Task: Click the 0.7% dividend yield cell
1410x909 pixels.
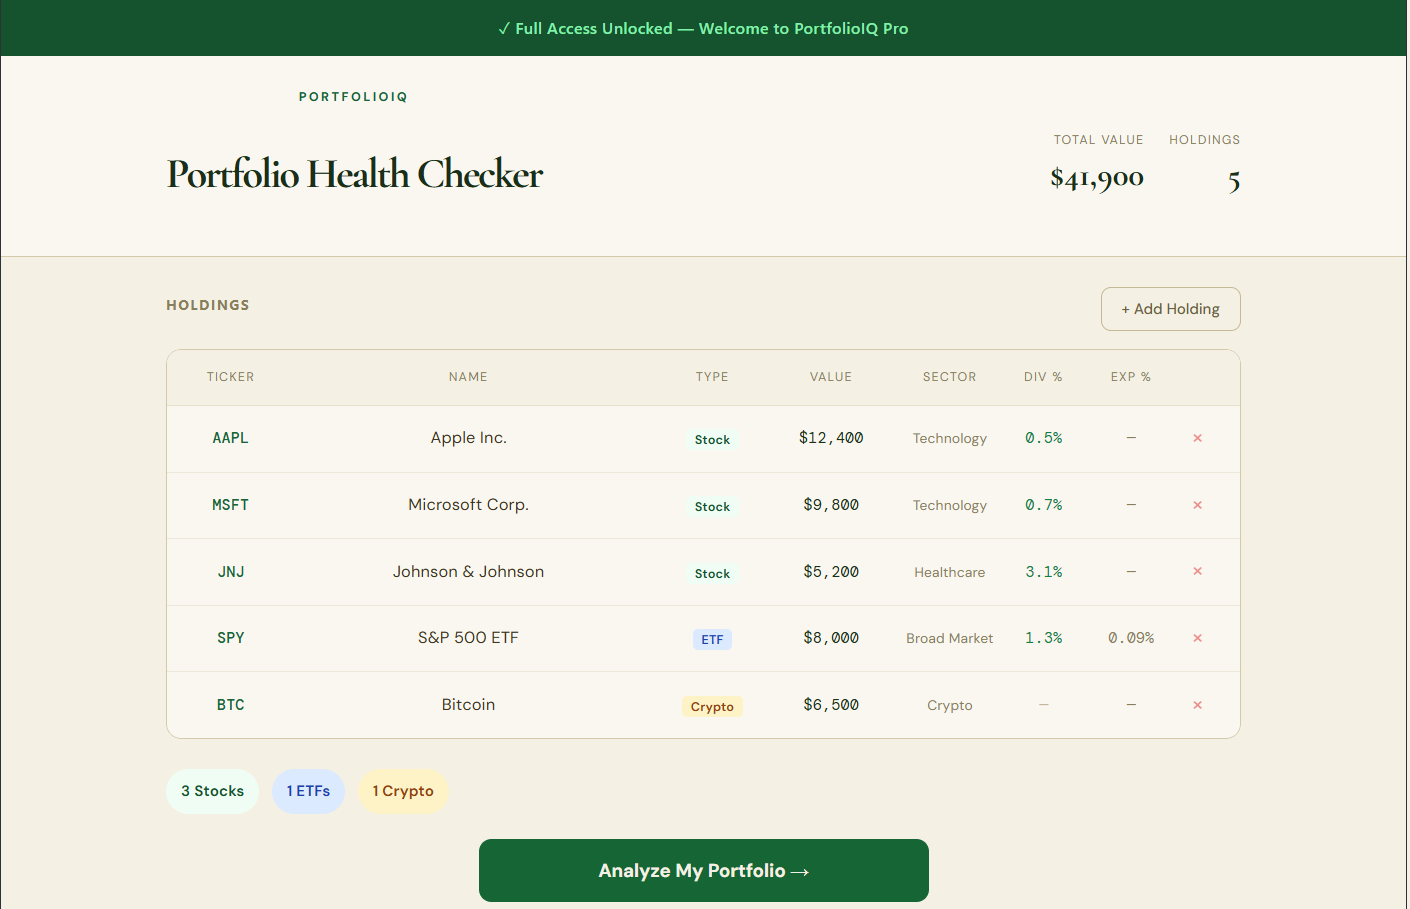Action: coord(1044,505)
